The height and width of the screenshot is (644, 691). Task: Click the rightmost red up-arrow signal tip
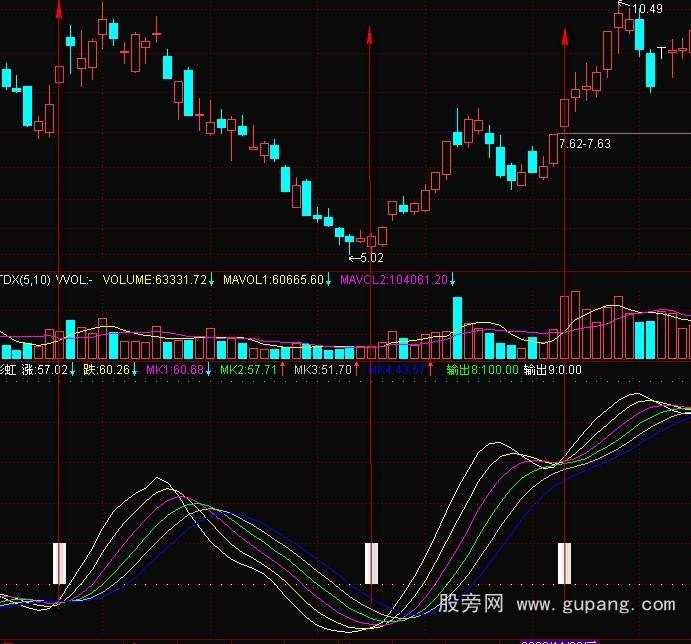tap(565, 35)
